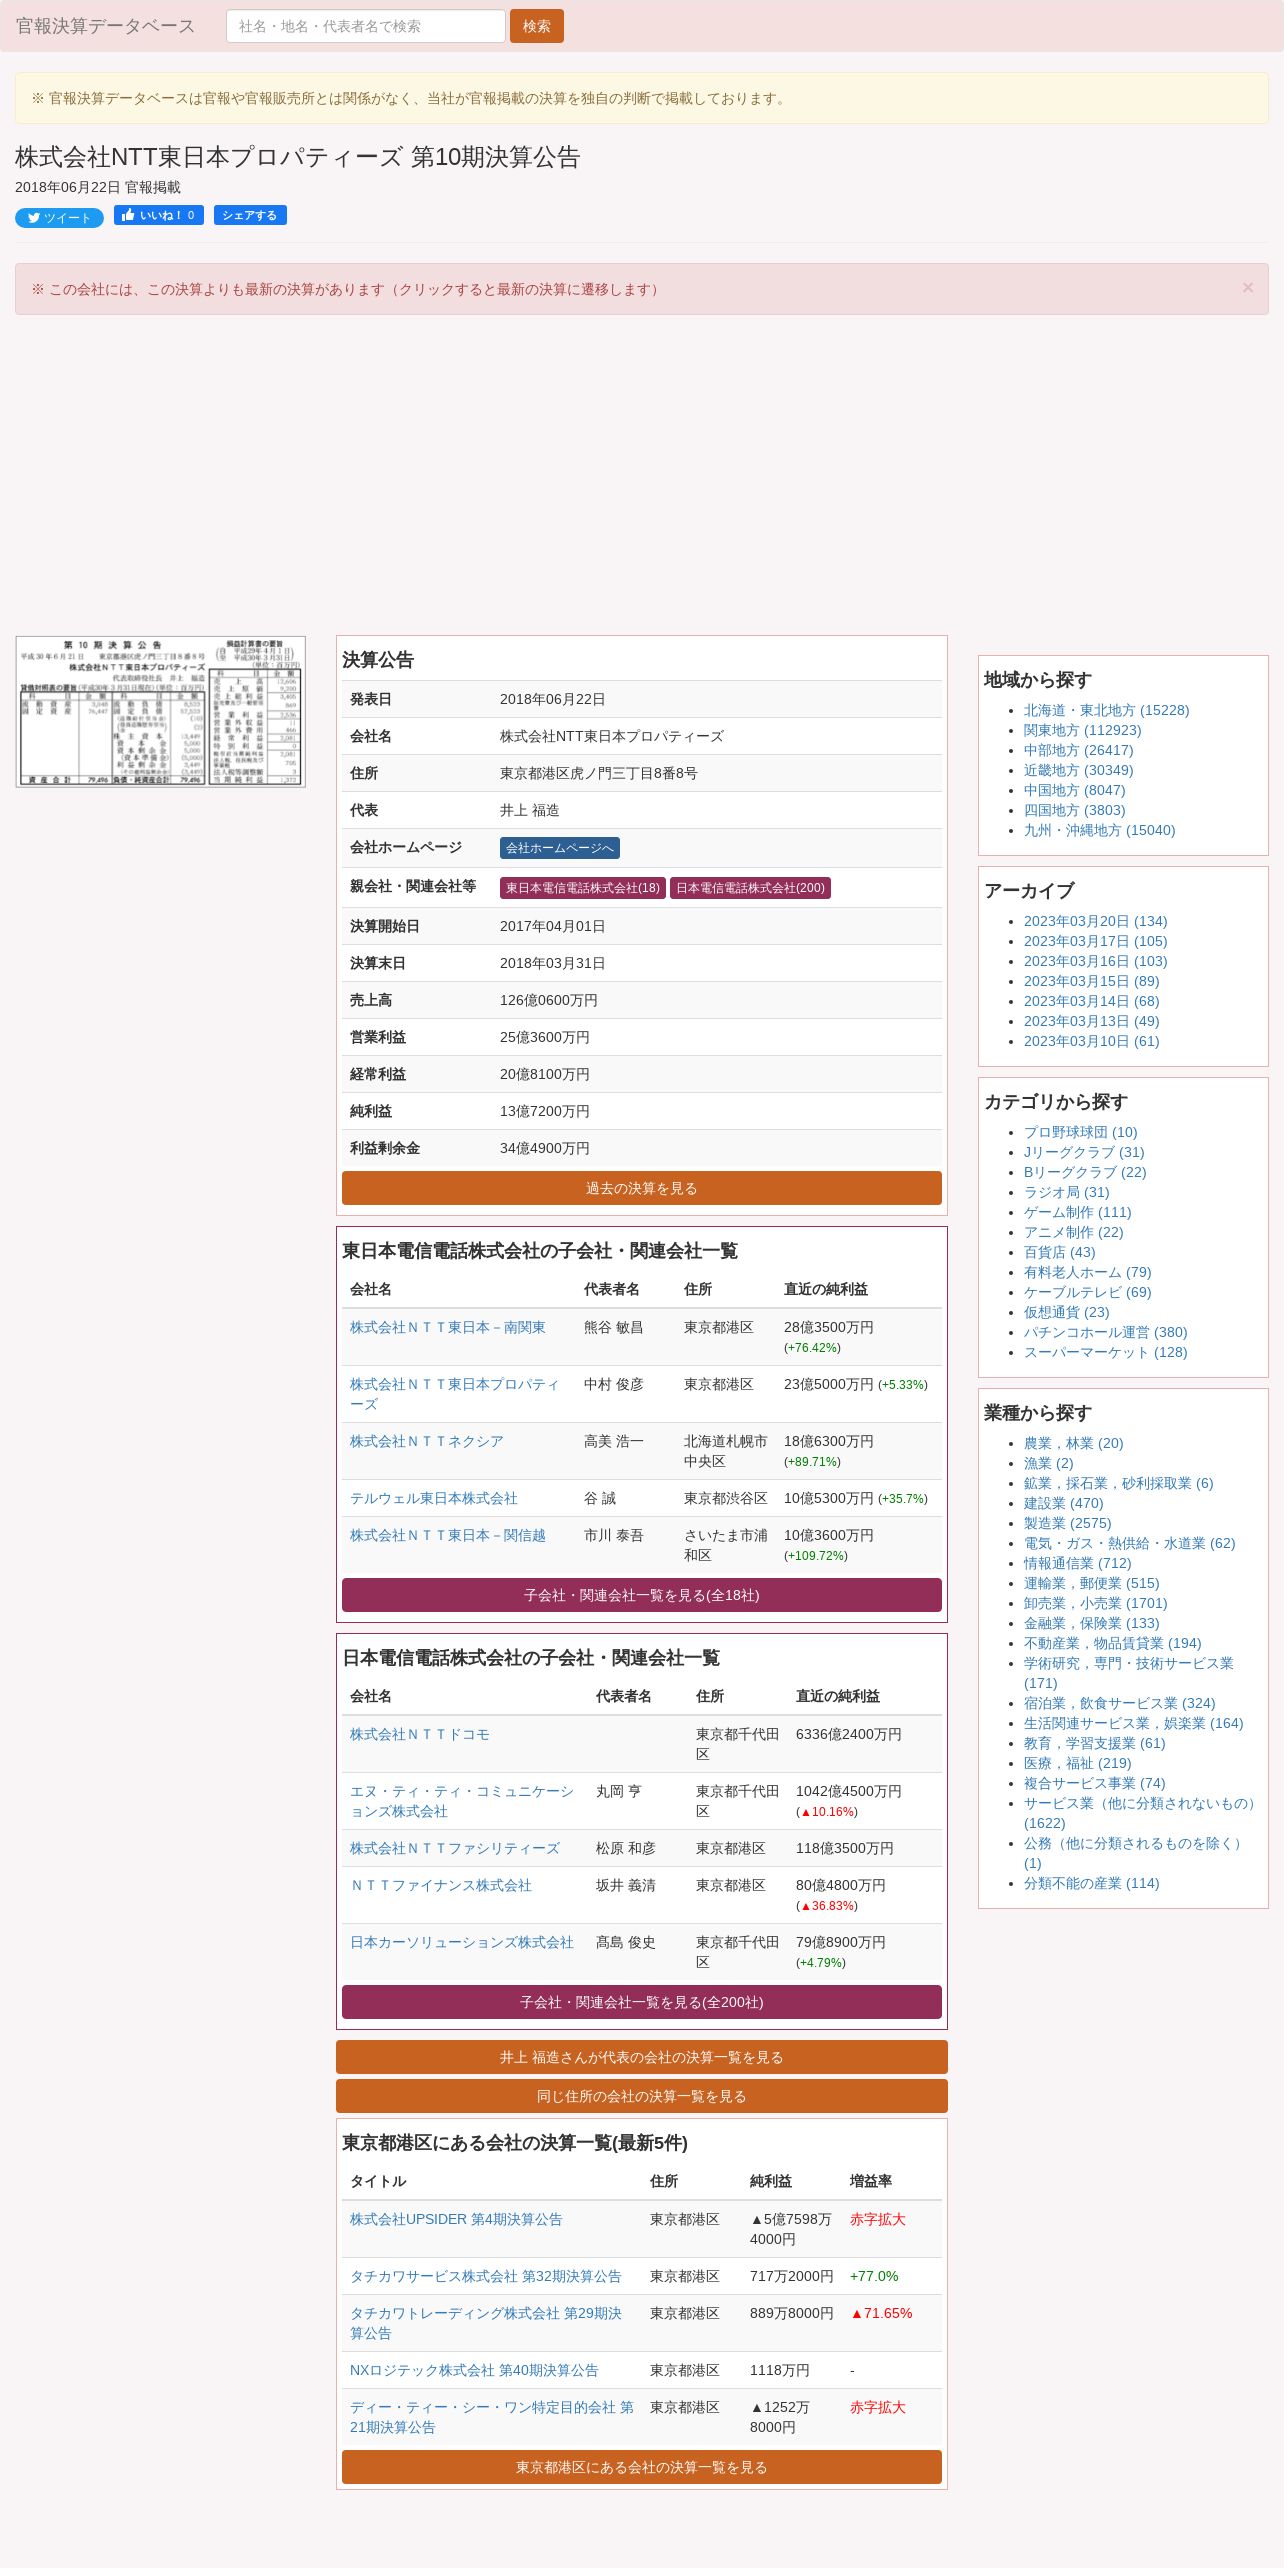The height and width of the screenshot is (2568, 1284).
Task: Open 情報通信業 (712) industry
Action: (1077, 1563)
